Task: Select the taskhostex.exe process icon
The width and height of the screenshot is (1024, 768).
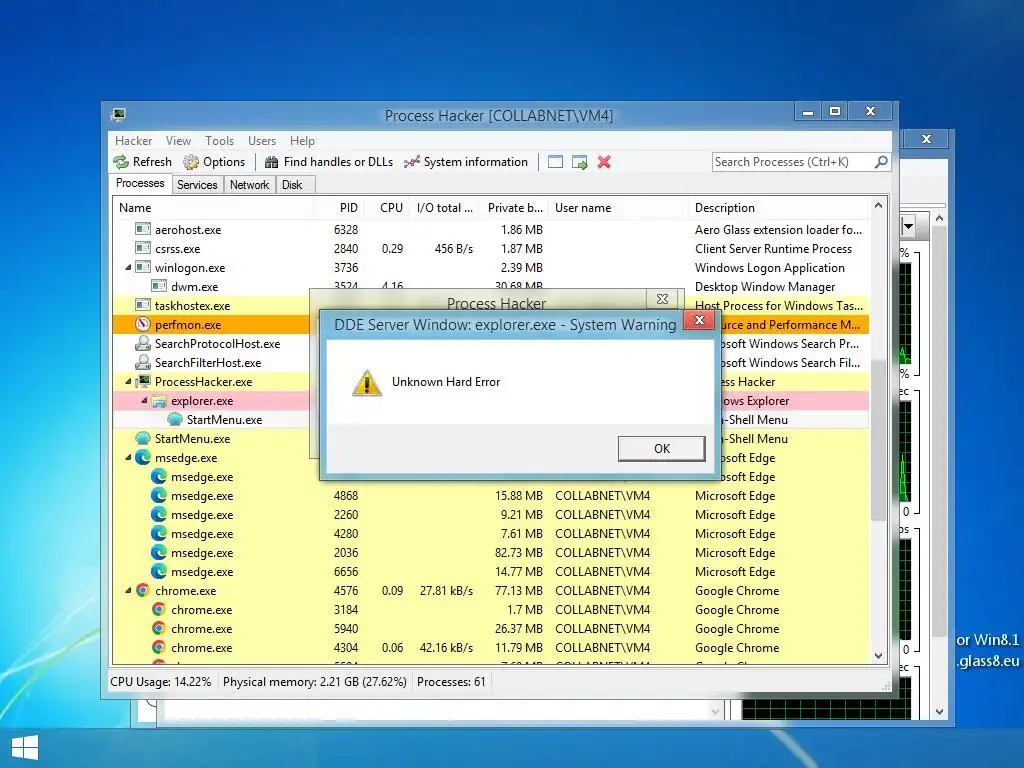Action: [x=142, y=305]
